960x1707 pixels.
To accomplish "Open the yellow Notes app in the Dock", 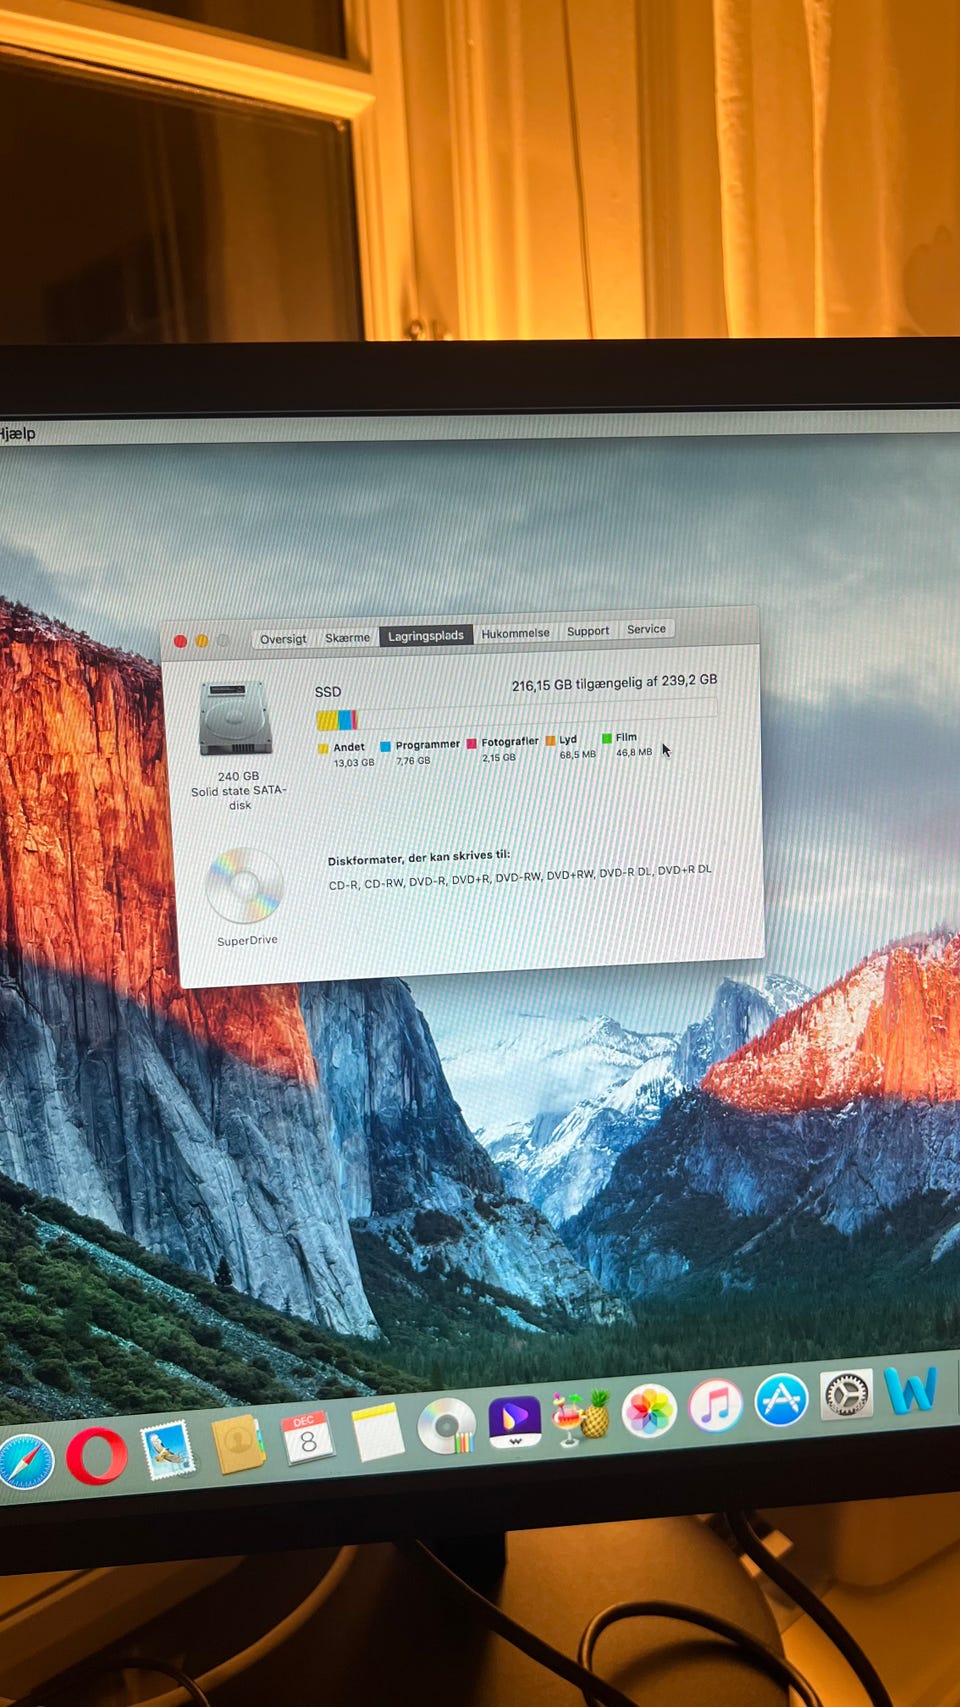I will (377, 1433).
